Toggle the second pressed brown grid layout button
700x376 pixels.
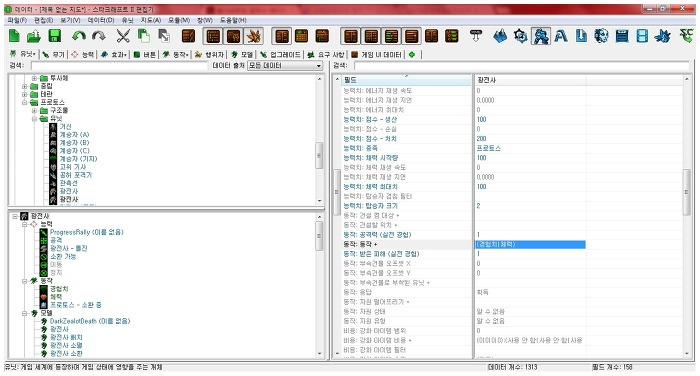tap(371, 36)
